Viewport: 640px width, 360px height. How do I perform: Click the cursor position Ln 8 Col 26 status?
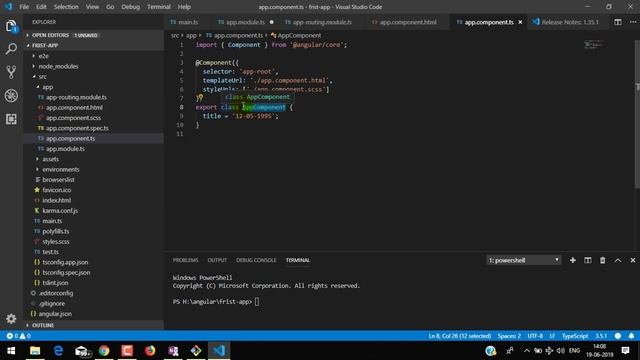(x=459, y=336)
